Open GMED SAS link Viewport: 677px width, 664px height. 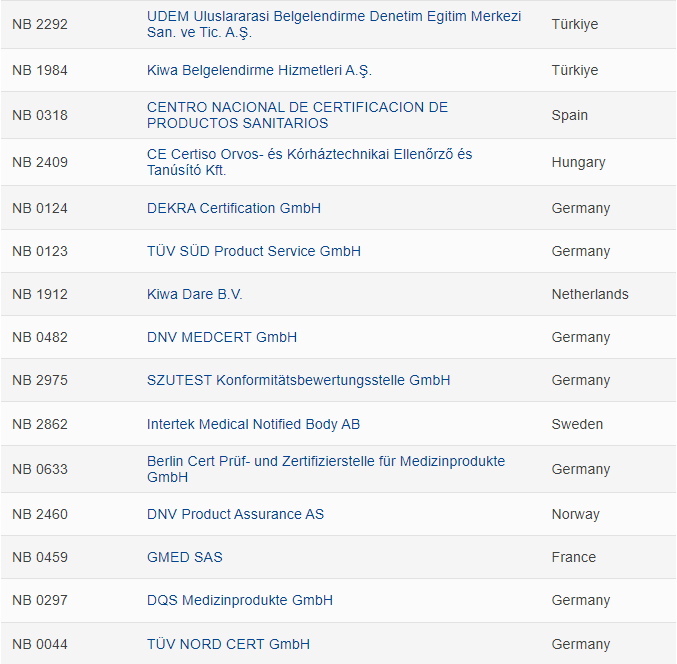(185, 557)
